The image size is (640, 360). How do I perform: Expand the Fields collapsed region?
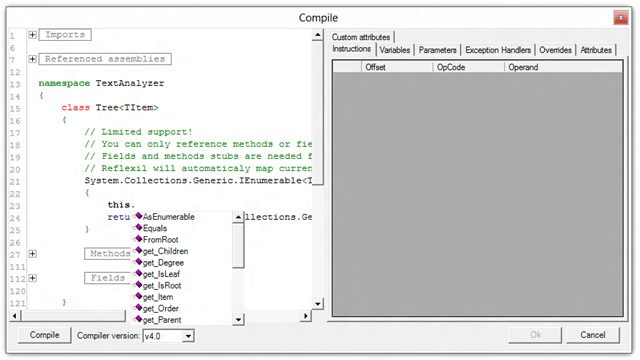click(32, 278)
